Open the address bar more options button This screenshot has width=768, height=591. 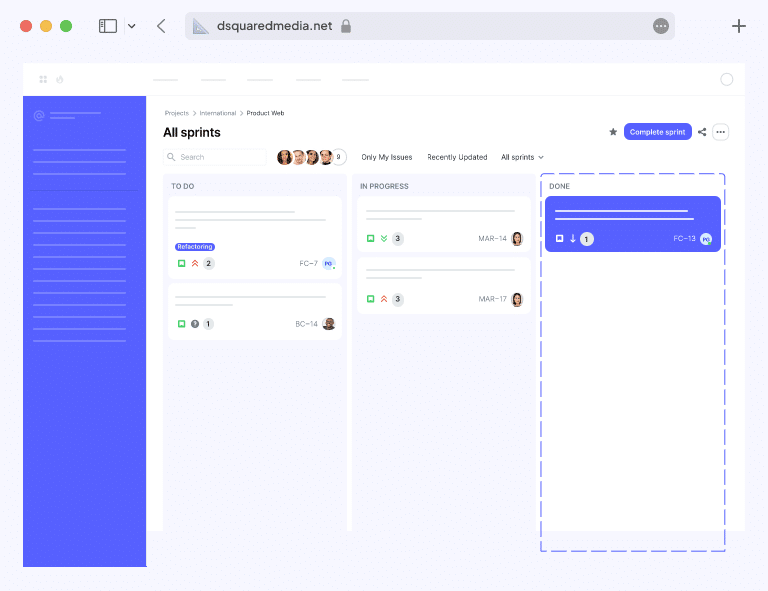click(x=661, y=26)
